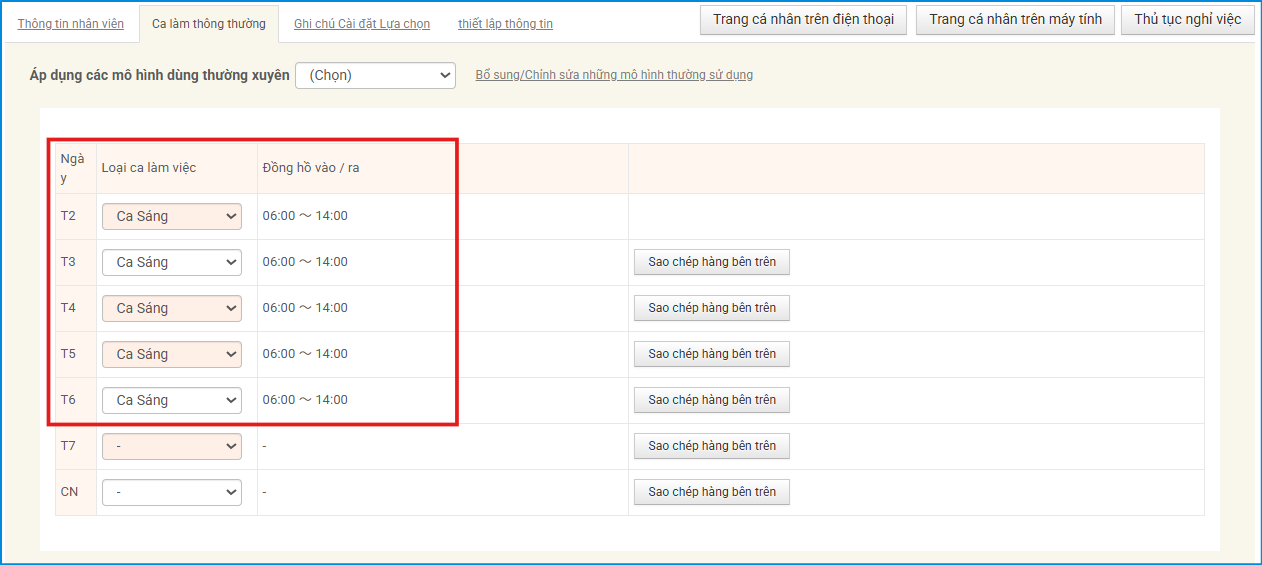Open the Thông tin nhân viên tab
The height and width of the screenshot is (565, 1262).
(x=71, y=24)
